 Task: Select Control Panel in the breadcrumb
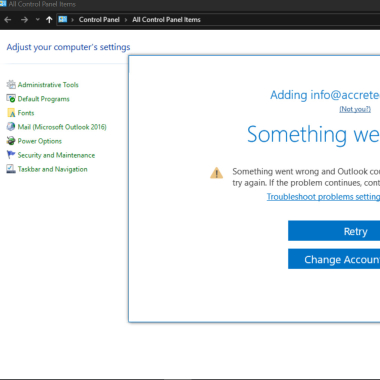(99, 20)
